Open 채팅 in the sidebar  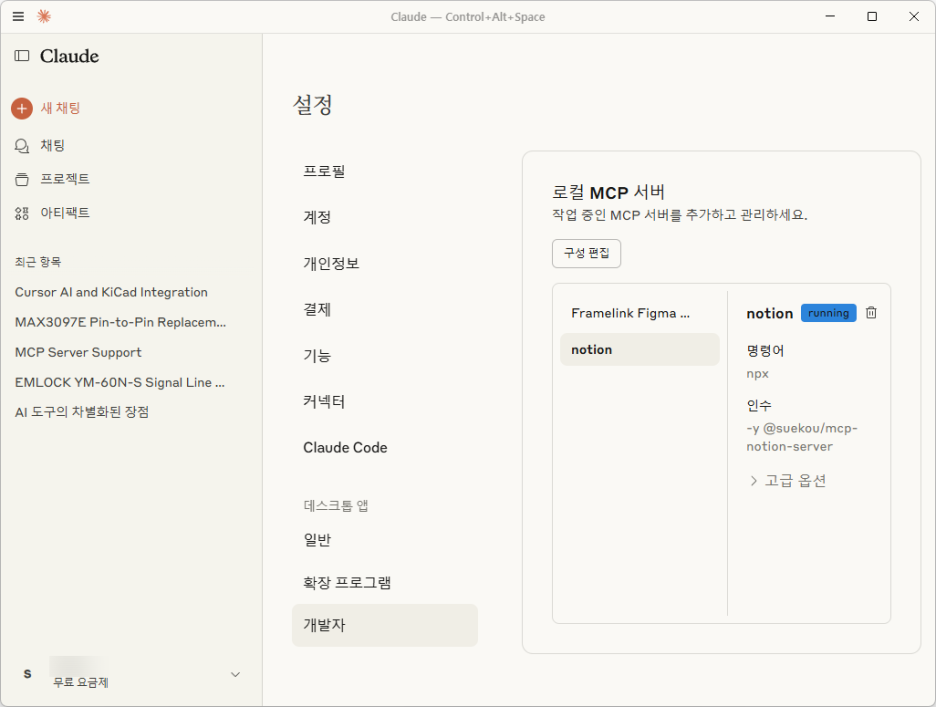(53, 146)
